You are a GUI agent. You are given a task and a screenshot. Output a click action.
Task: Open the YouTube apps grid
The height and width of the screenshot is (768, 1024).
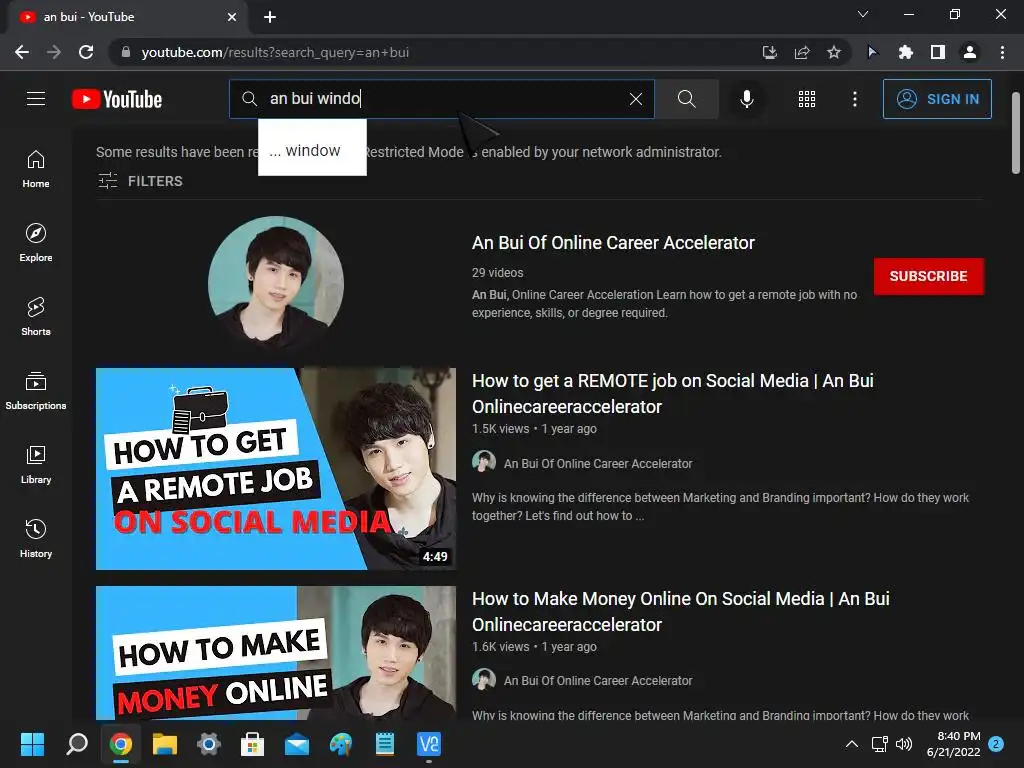[x=807, y=99]
